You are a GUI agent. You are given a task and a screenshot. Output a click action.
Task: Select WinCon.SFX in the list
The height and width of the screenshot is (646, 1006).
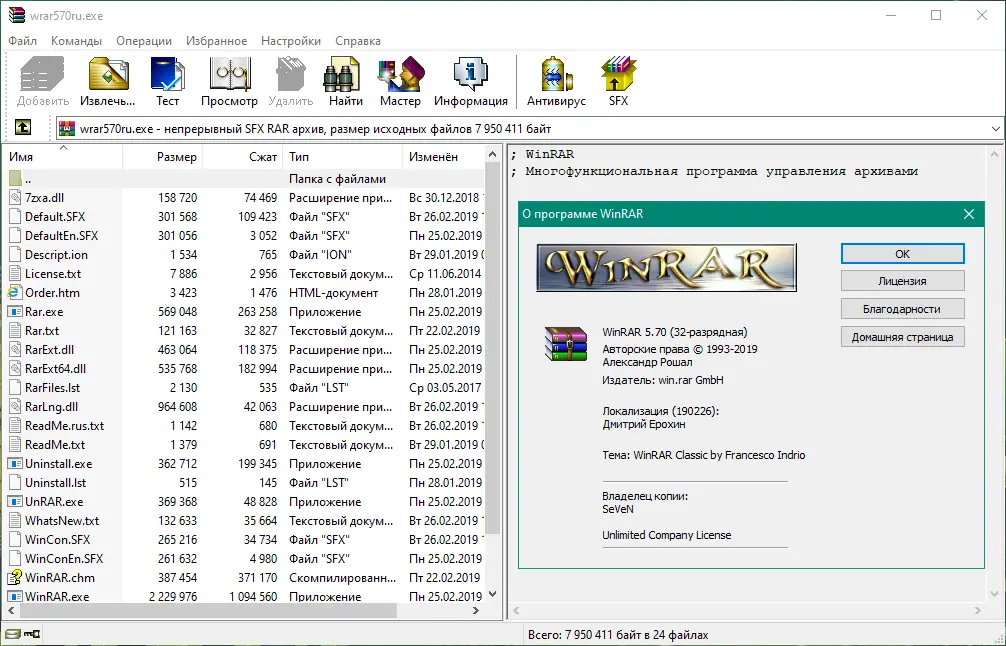tap(246, 540)
